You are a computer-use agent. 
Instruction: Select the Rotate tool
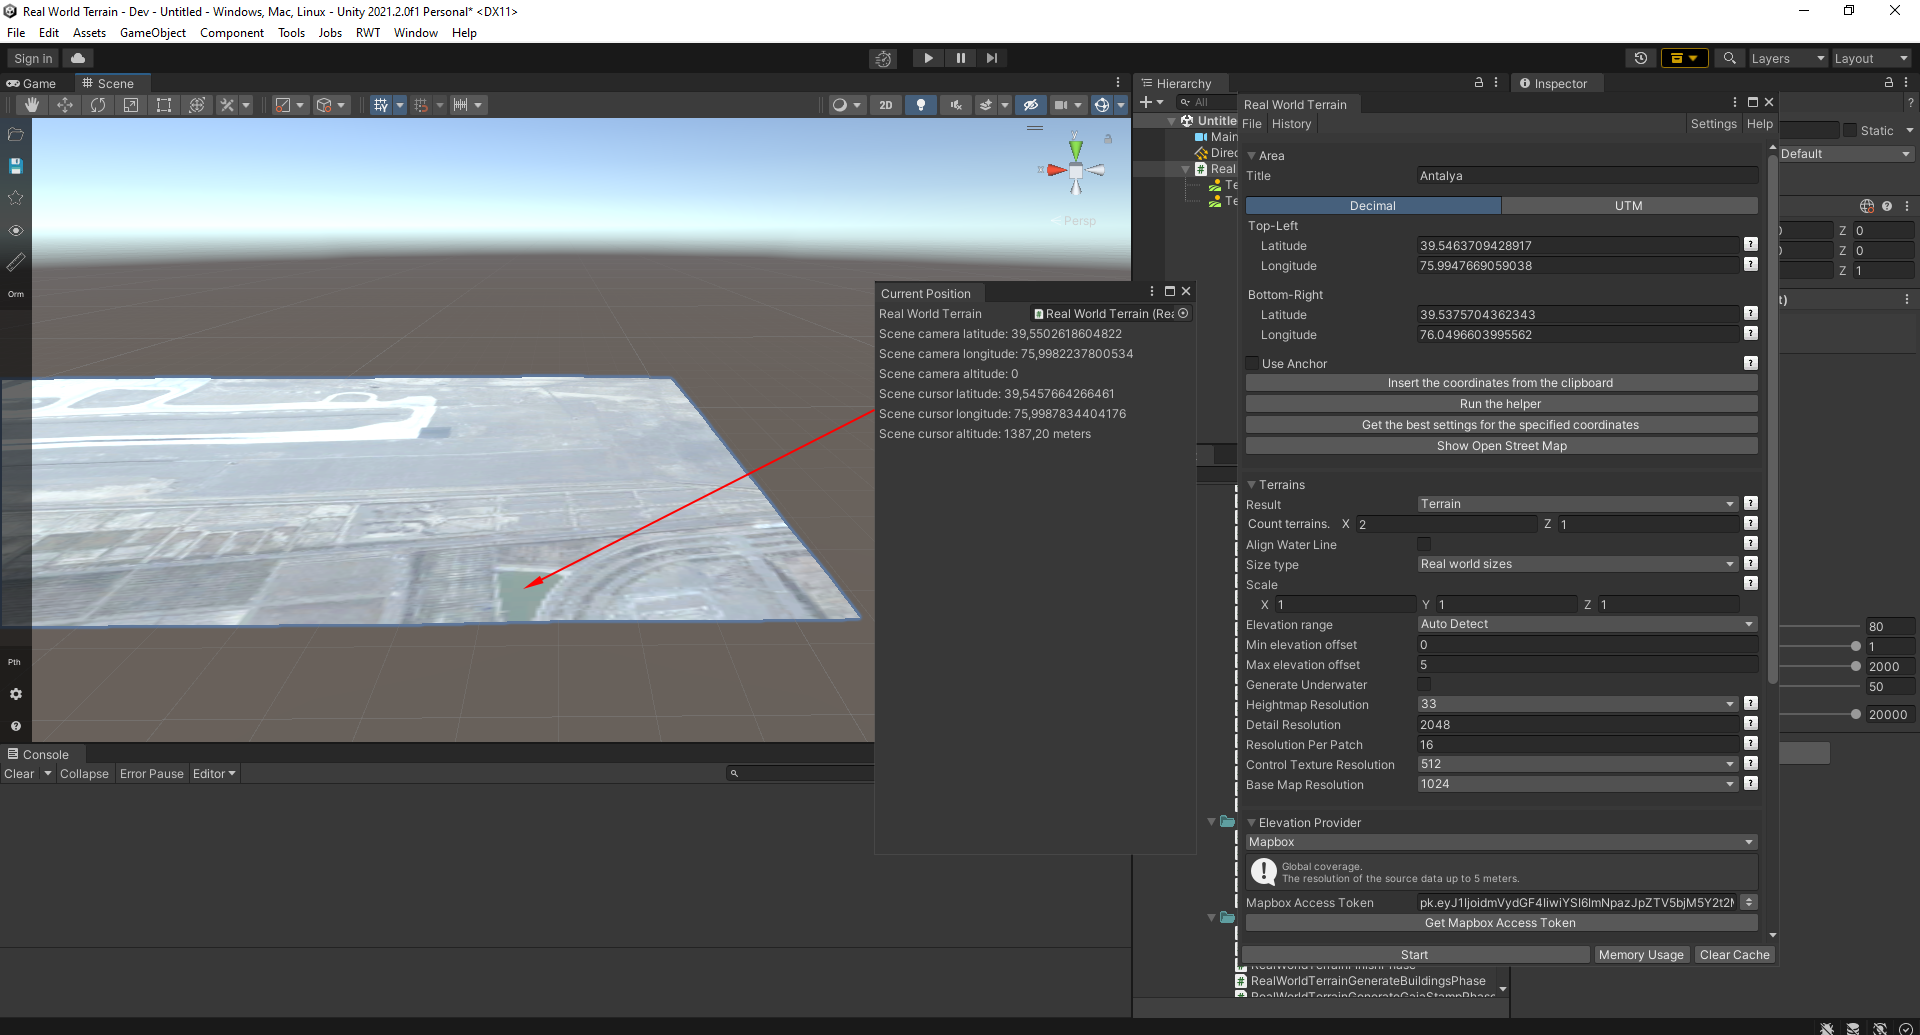click(98, 105)
